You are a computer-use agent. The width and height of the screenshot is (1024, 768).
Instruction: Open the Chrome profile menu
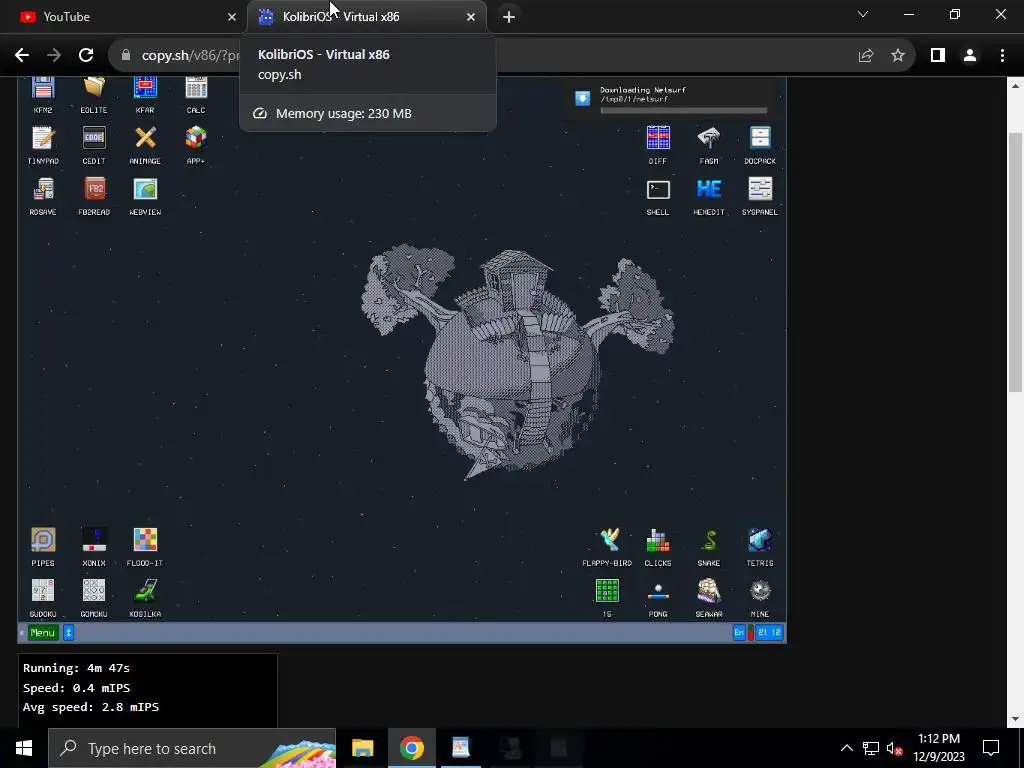tap(970, 56)
